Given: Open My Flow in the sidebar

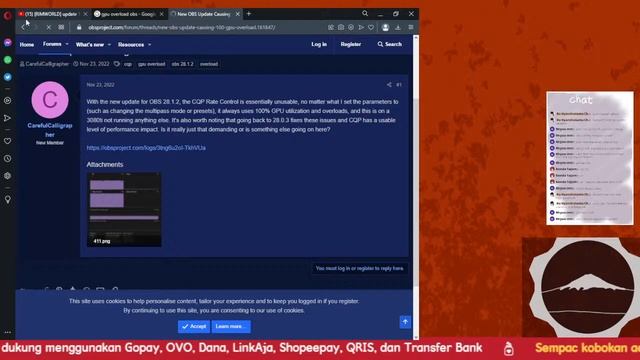Looking at the screenshot, I should click(8, 118).
